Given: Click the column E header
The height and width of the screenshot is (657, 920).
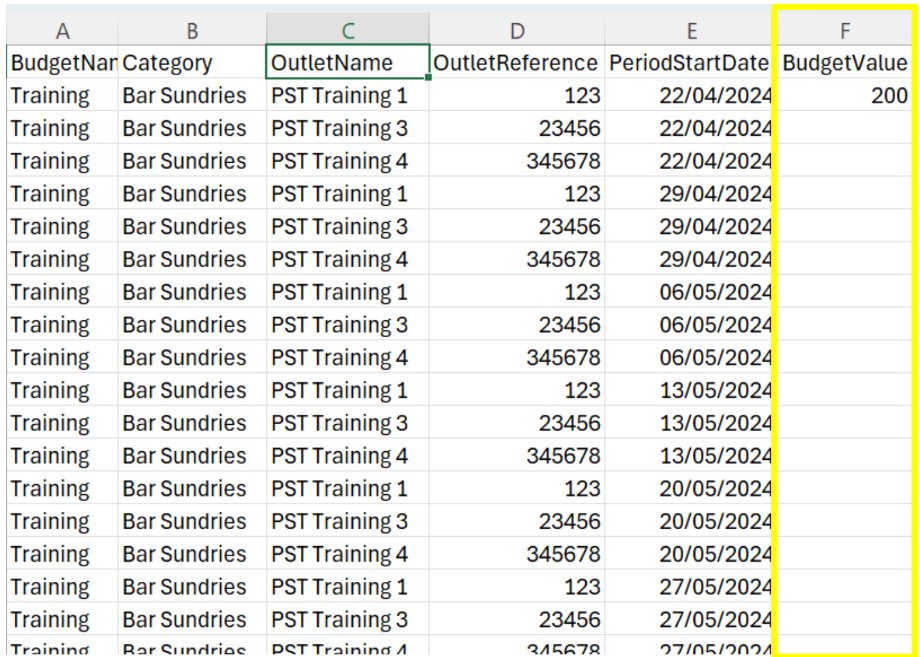Looking at the screenshot, I should tap(690, 30).
